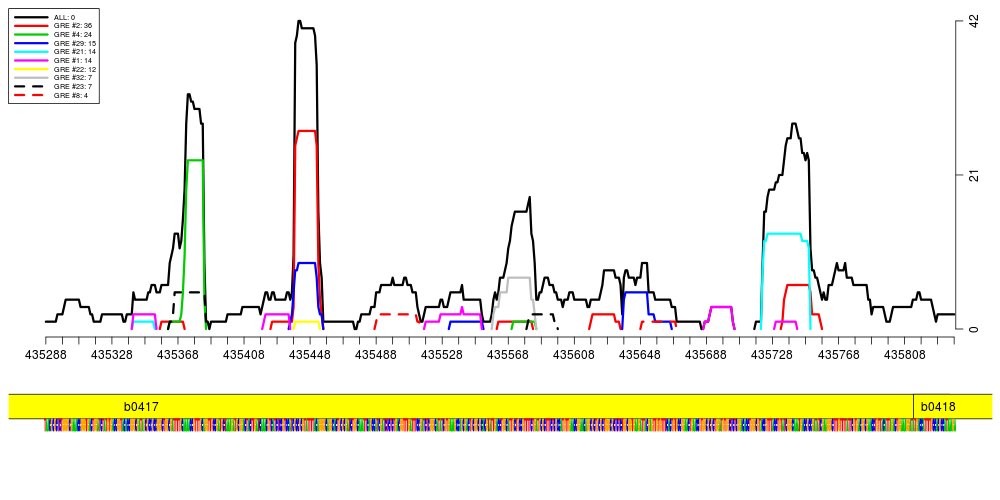Click the isolated magenta peak left of cyan
Screen dimensions: 1000x500
(x=720, y=307)
